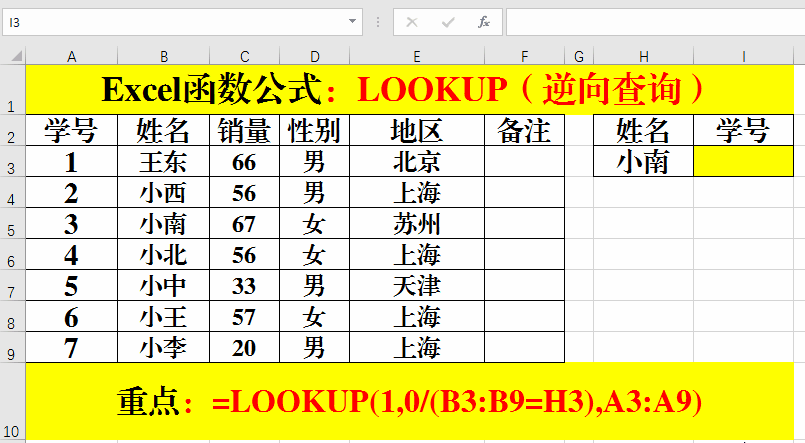Image resolution: width=805 pixels, height=443 pixels.
Task: Click the name cell '王东'
Action: (163, 161)
